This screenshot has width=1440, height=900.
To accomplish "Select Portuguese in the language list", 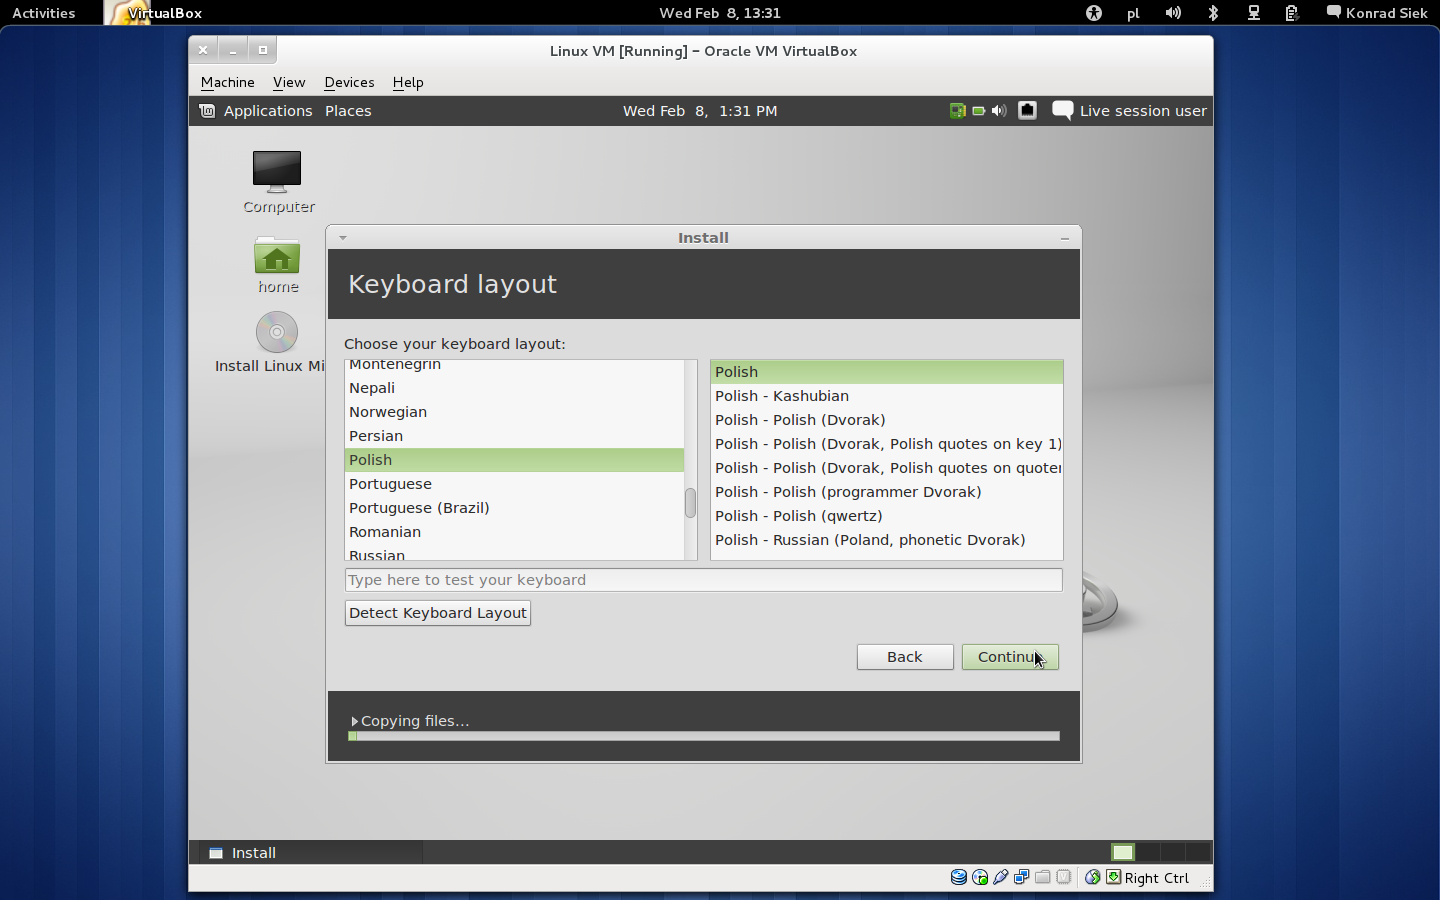I will [514, 484].
